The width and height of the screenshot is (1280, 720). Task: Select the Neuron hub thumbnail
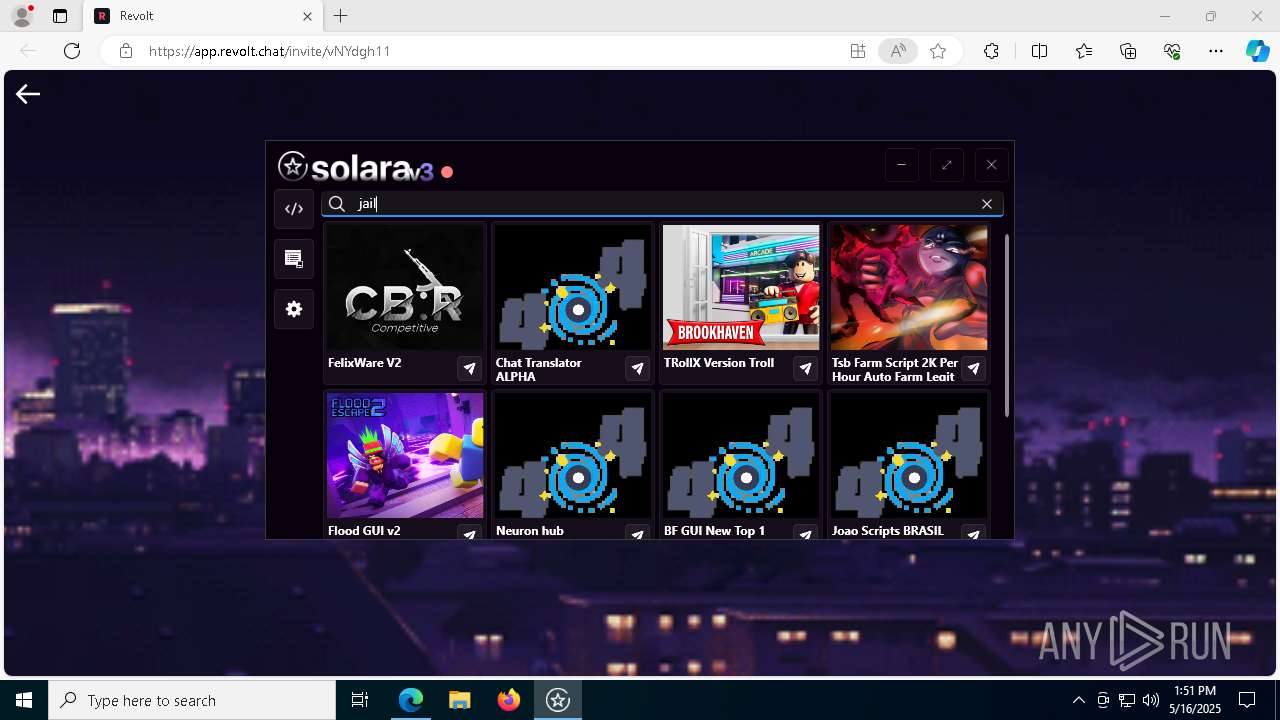[x=573, y=456]
